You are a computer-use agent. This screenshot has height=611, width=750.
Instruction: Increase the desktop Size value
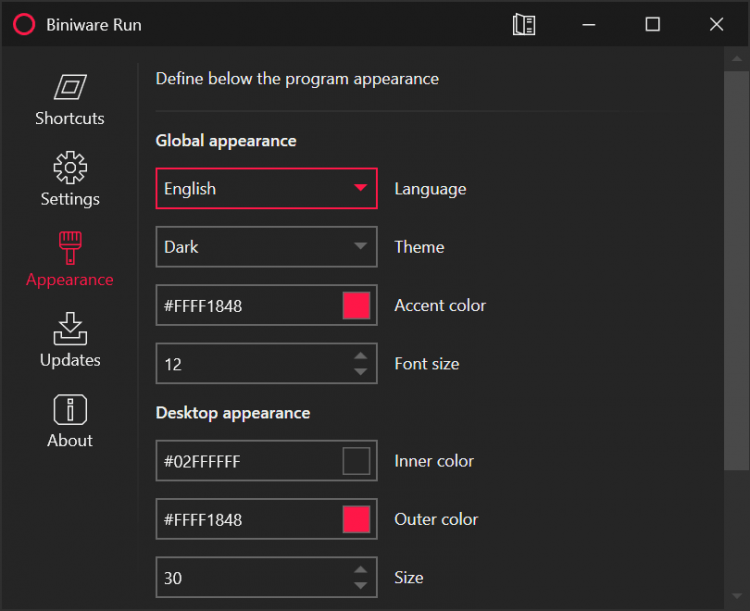coord(361,570)
